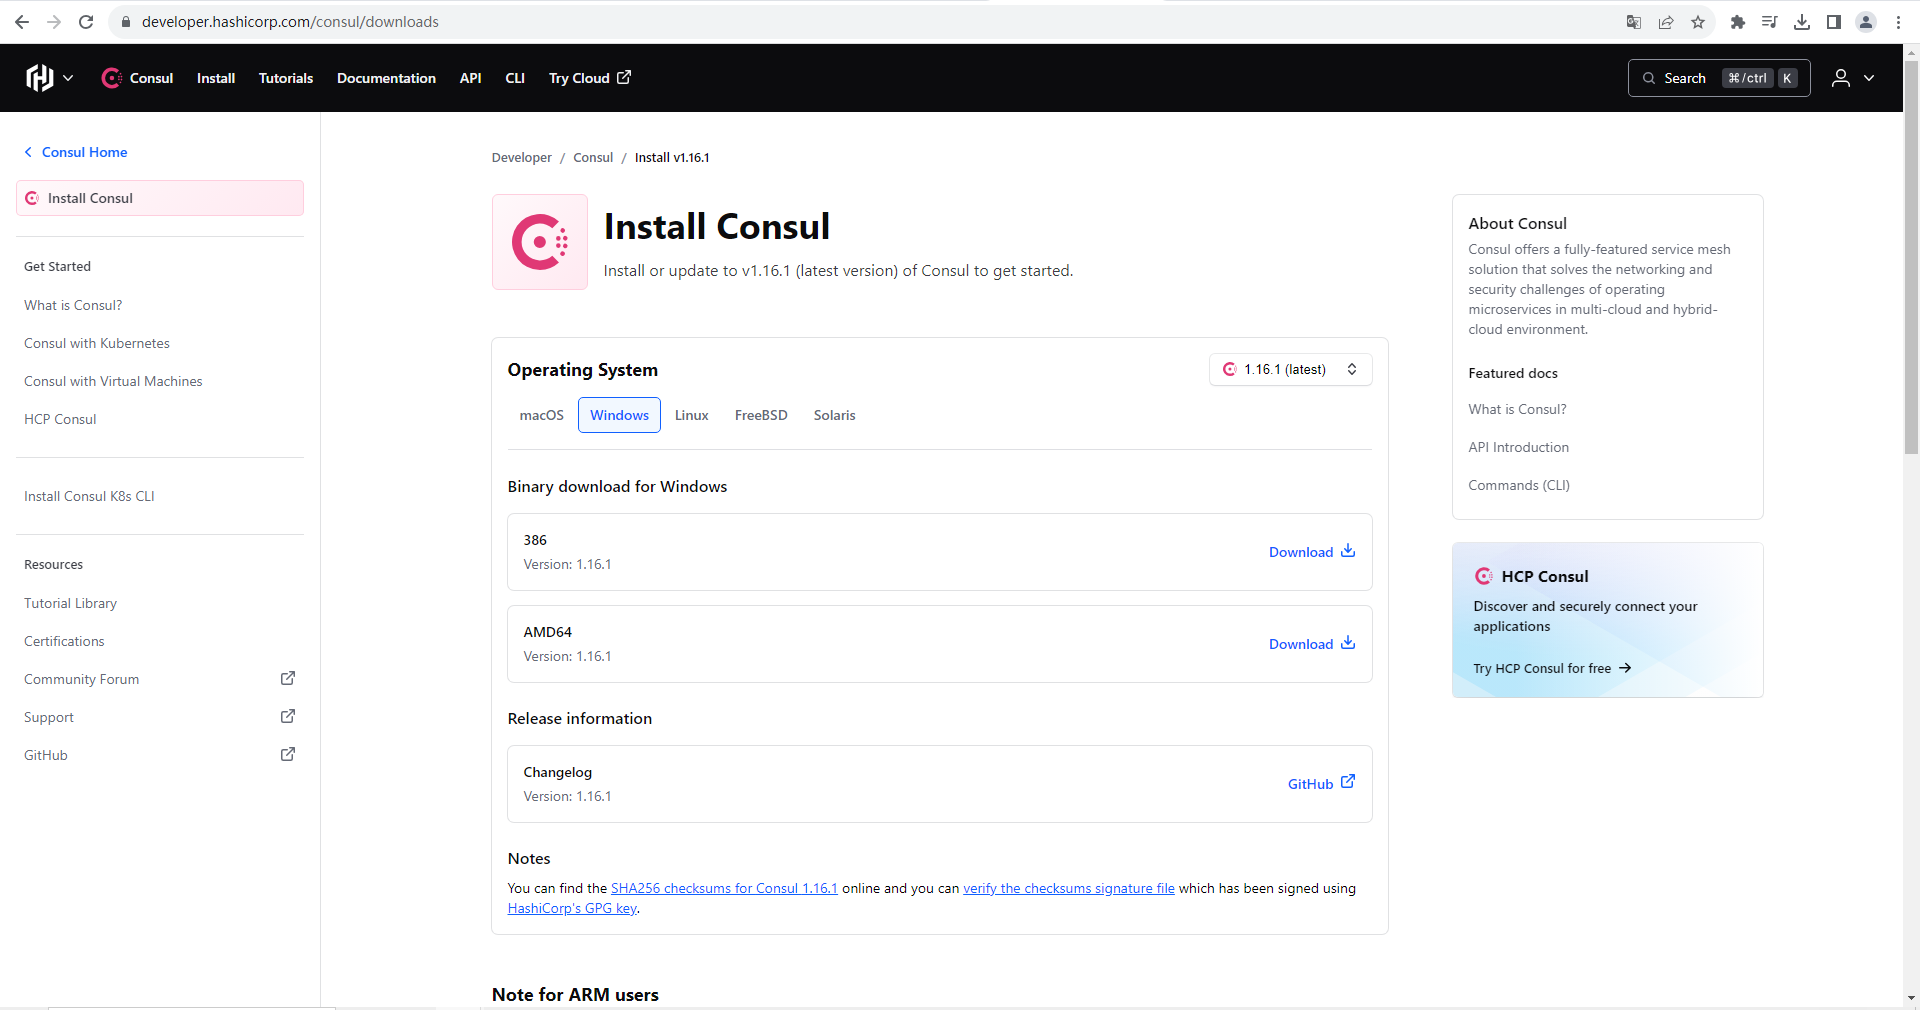Switch to macOS tab

coord(541,415)
